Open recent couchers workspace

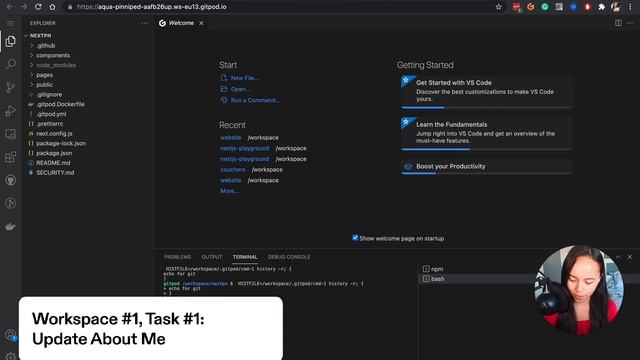tap(233, 170)
